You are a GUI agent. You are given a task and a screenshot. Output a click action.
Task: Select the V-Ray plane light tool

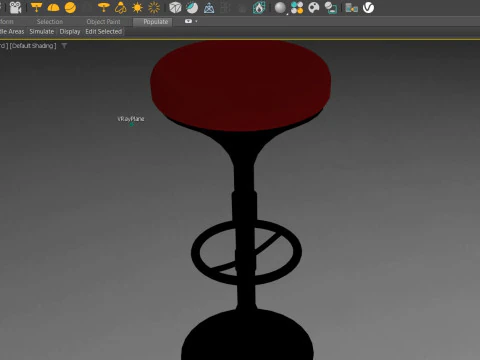[36, 7]
